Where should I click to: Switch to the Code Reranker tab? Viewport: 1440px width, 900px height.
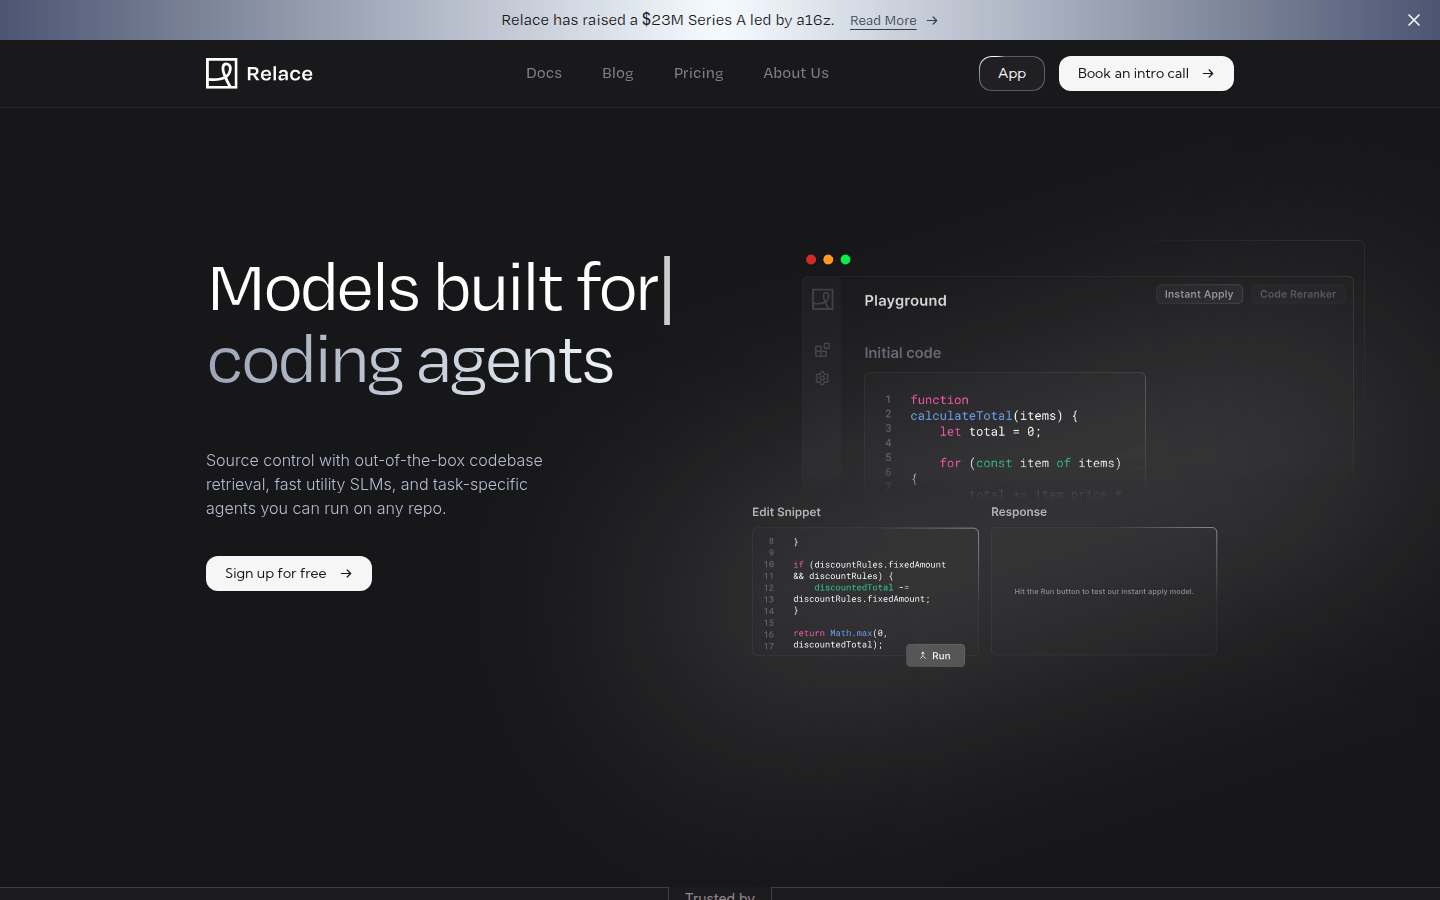1297,294
